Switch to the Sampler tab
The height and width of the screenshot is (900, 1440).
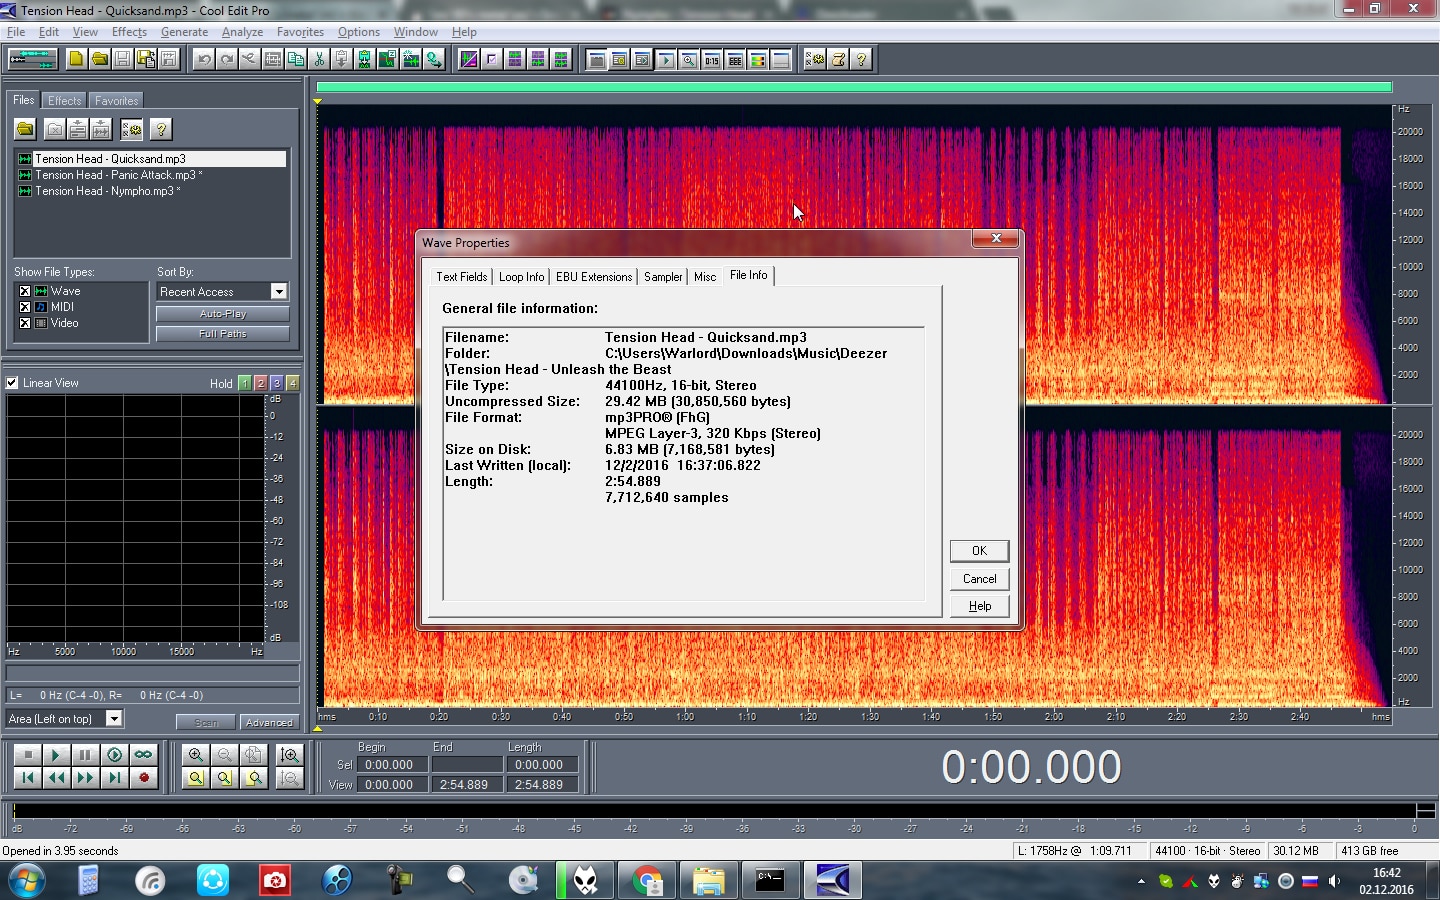click(663, 277)
